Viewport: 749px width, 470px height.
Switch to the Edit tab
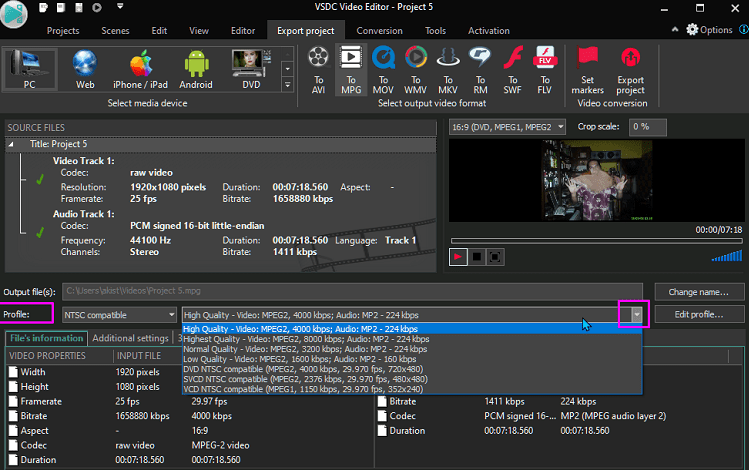[159, 31]
